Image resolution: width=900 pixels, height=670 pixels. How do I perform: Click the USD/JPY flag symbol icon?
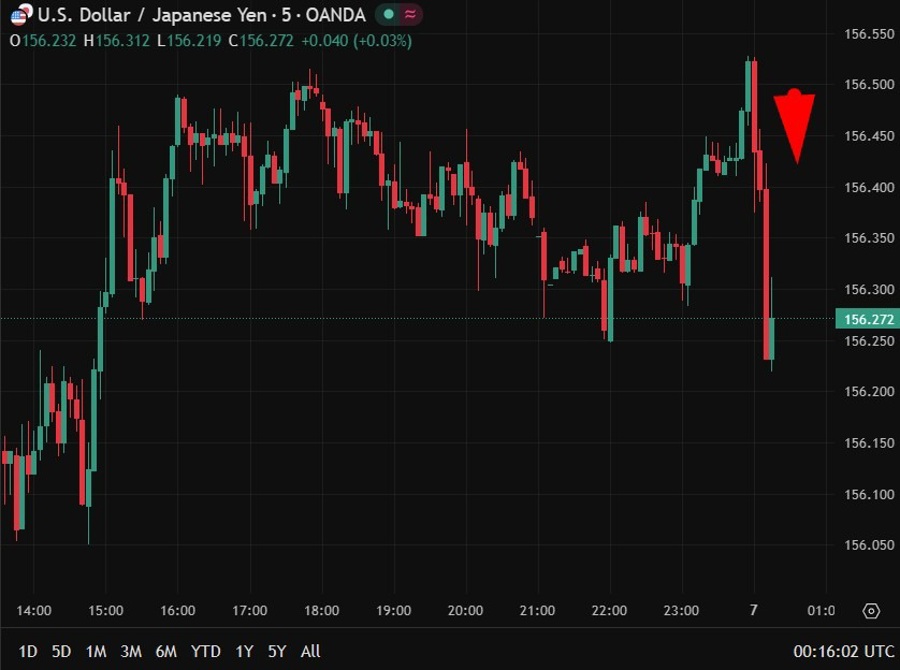[21, 15]
